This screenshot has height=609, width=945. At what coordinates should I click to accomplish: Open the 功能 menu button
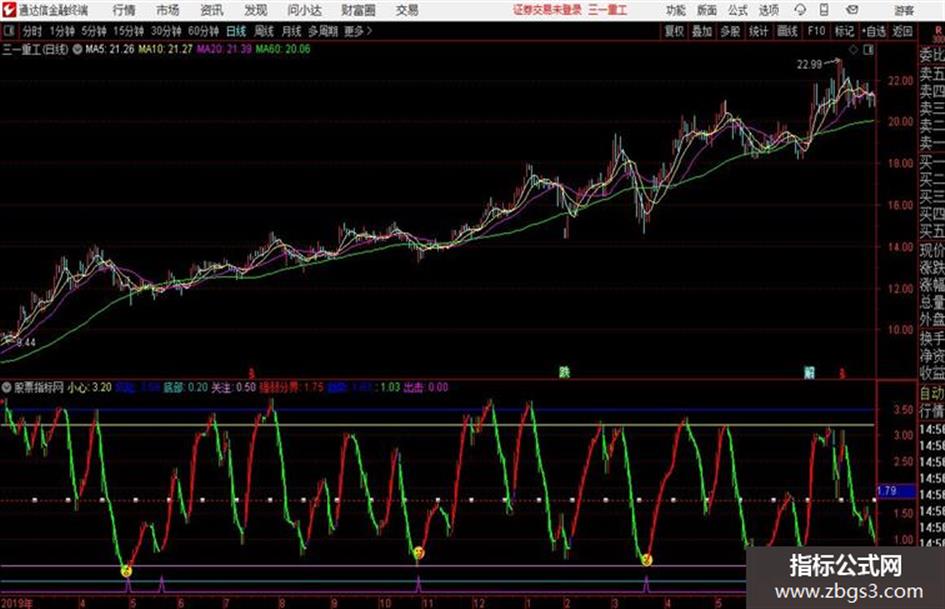676,10
